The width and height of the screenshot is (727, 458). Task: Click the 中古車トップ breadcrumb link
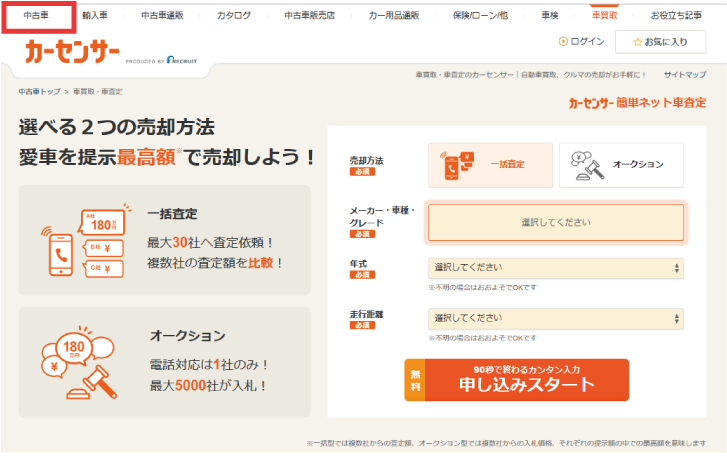(39, 92)
